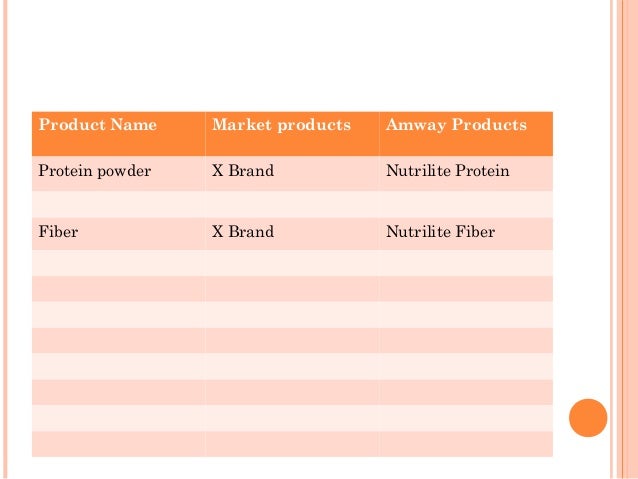Click empty cell directly below Fiber
The height and width of the screenshot is (479, 638).
(x=118, y=263)
